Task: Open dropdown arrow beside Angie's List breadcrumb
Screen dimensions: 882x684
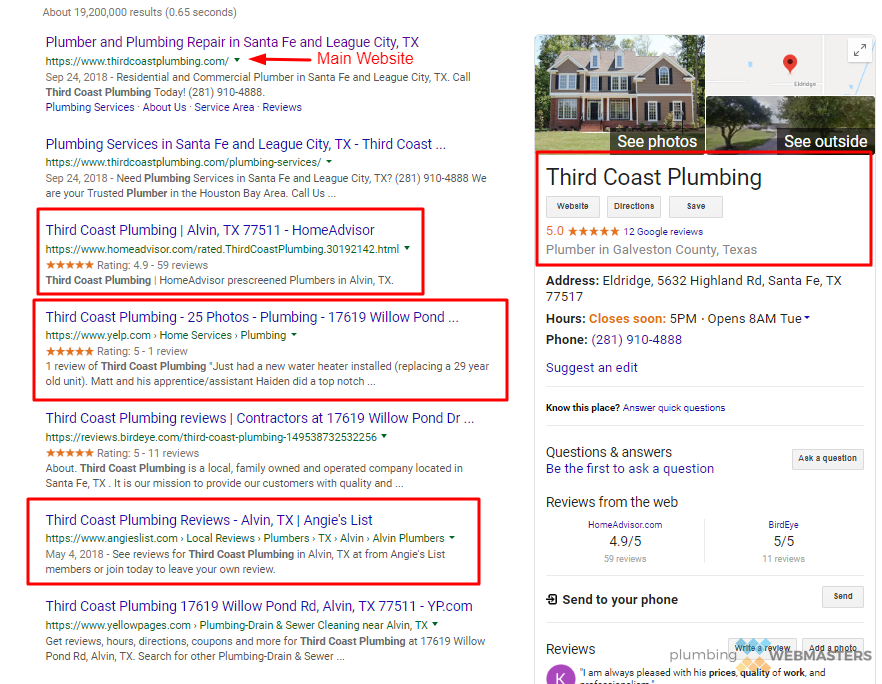Action: pos(452,537)
